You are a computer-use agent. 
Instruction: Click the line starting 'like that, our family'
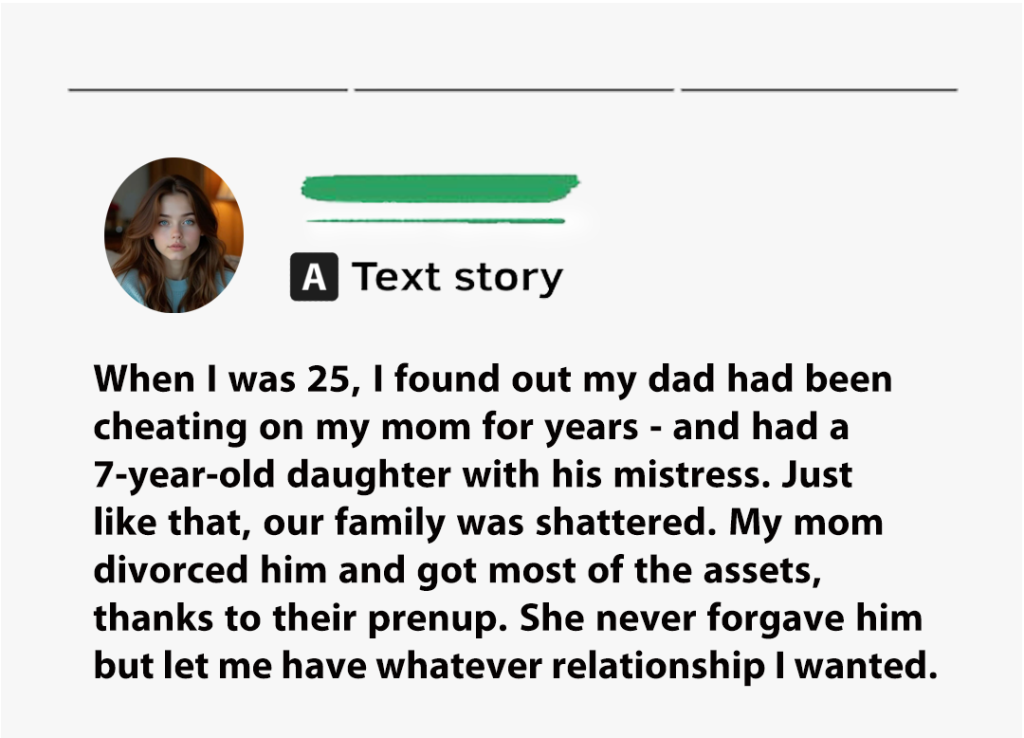coord(488,522)
